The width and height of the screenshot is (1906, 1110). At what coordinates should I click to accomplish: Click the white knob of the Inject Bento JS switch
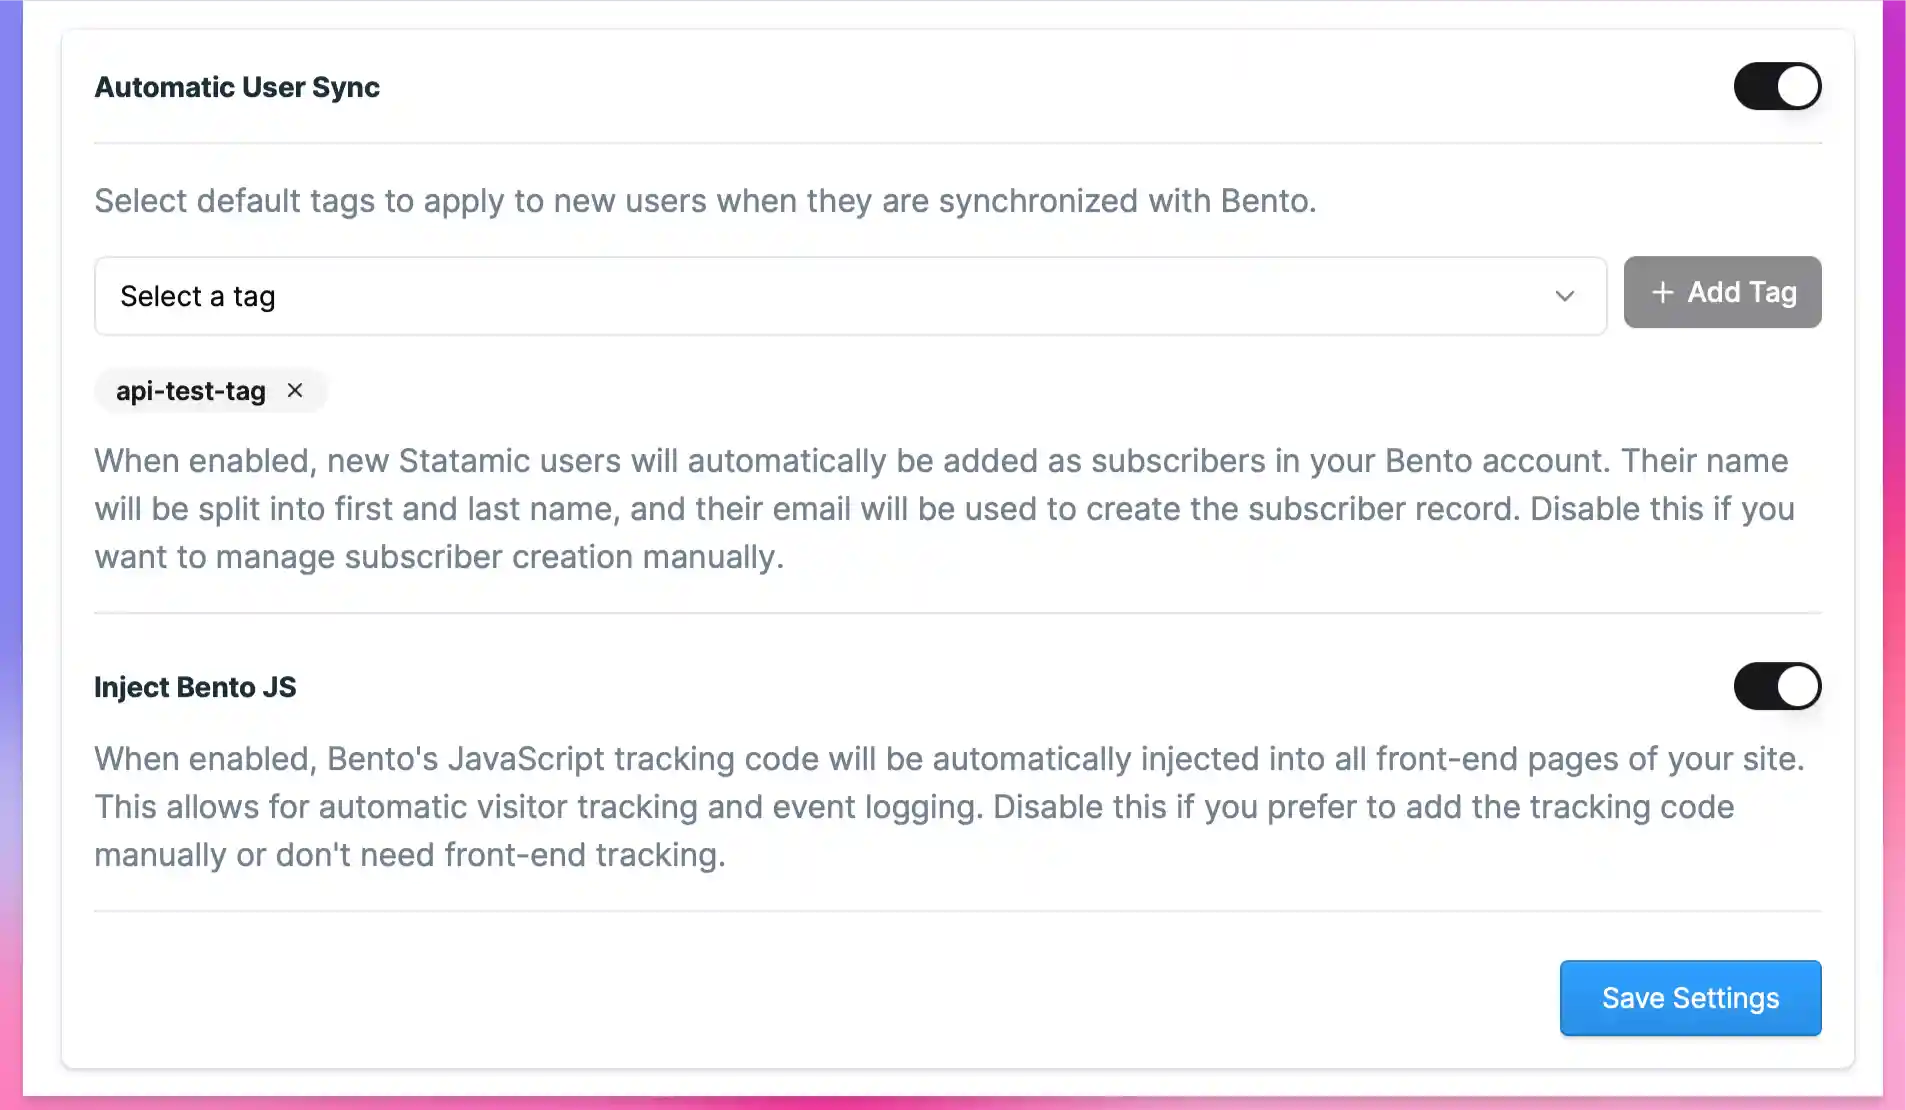tap(1798, 686)
